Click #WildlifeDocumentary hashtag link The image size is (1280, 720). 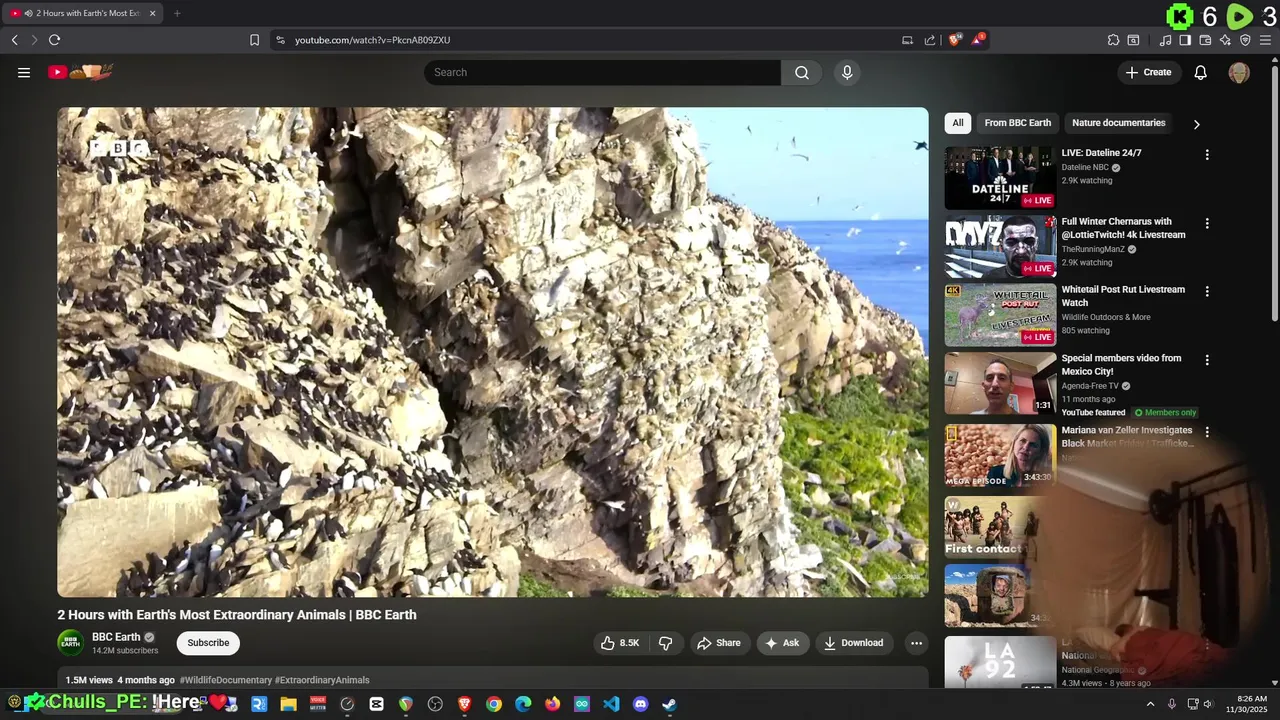[x=226, y=680]
